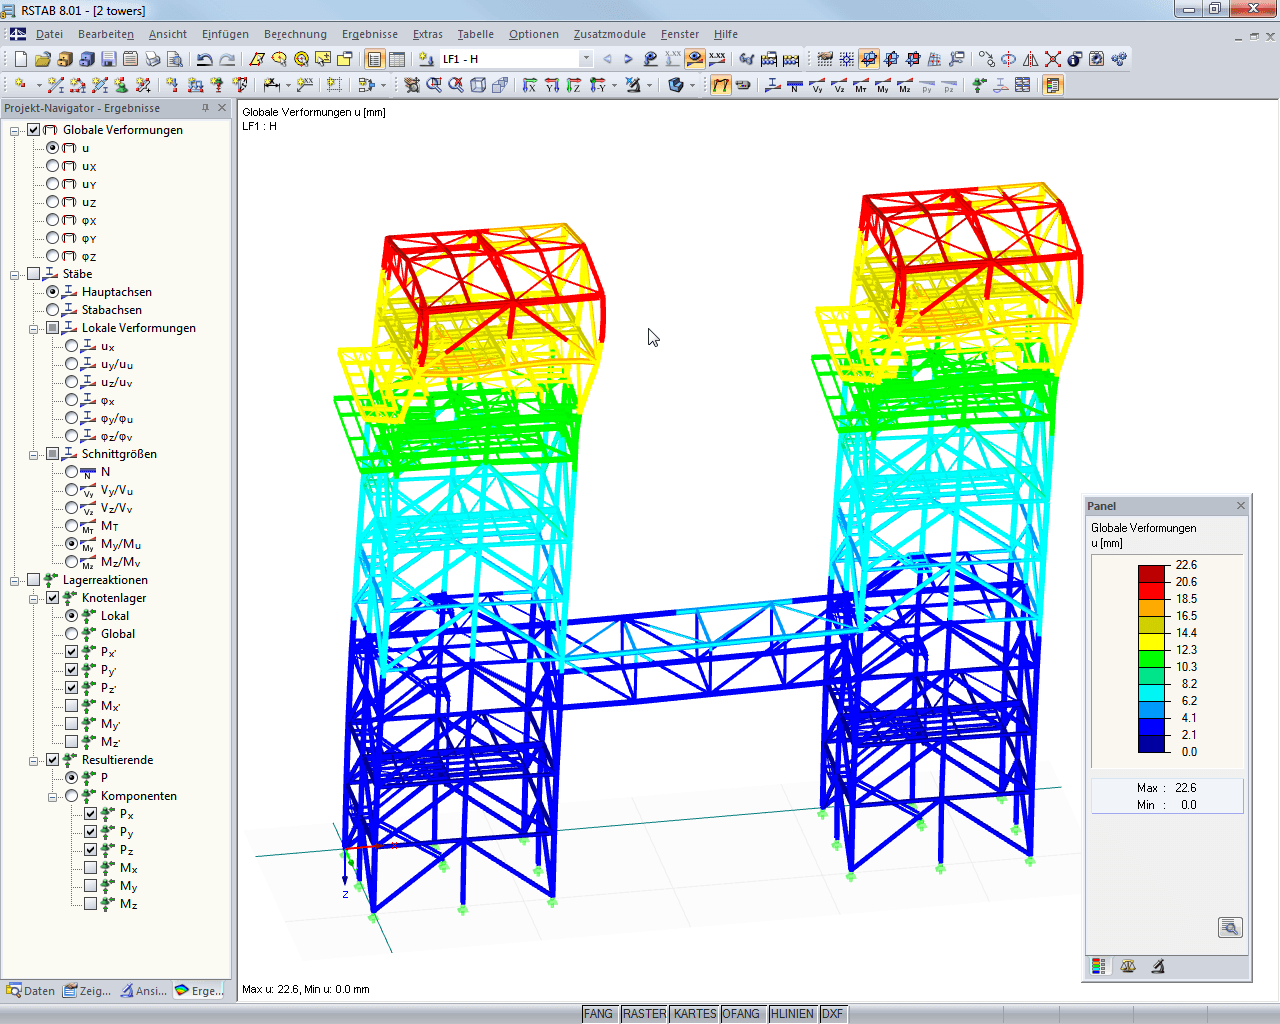Select the uZ deformation radio button
The height and width of the screenshot is (1024, 1280).
coord(53,202)
